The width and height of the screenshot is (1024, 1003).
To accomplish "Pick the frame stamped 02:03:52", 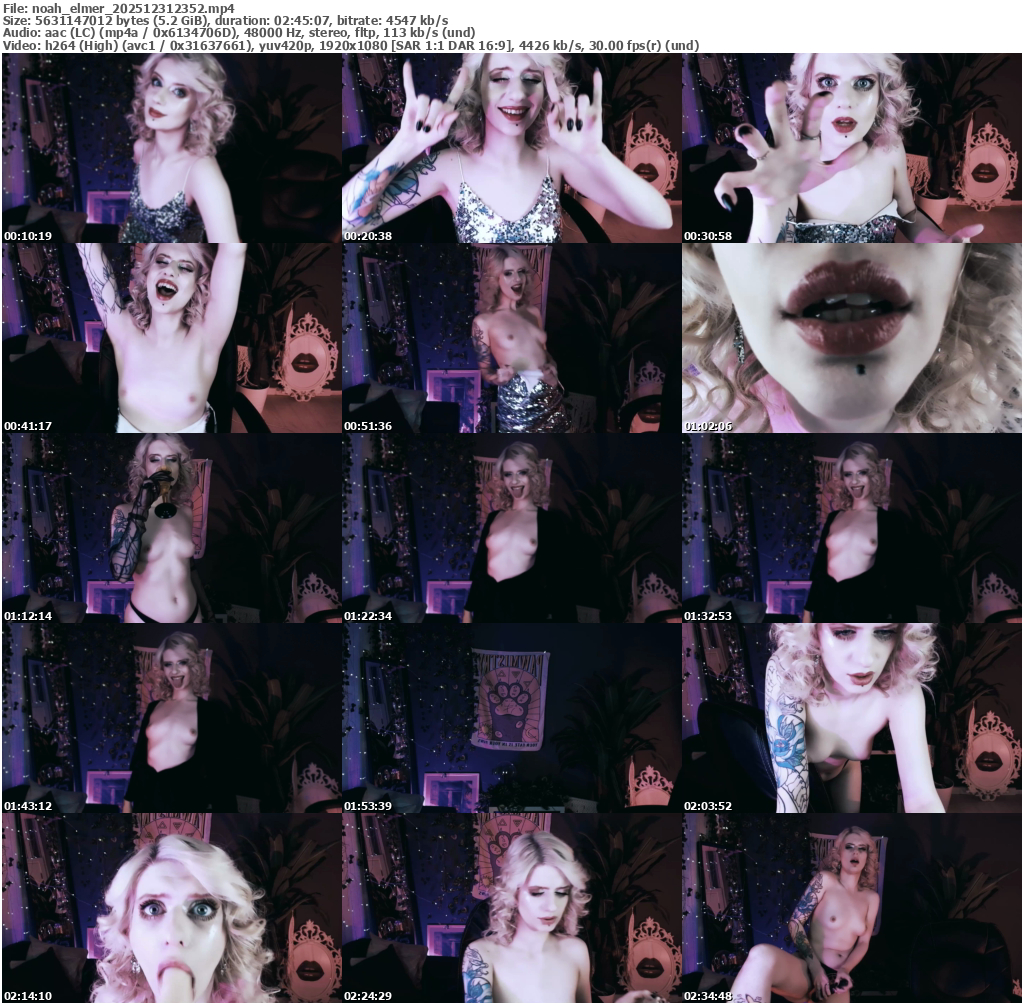I will pos(852,718).
